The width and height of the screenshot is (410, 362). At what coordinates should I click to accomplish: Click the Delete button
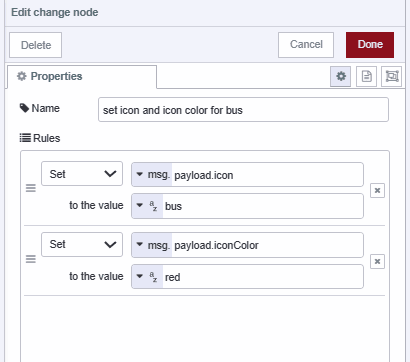pyautogui.click(x=36, y=45)
